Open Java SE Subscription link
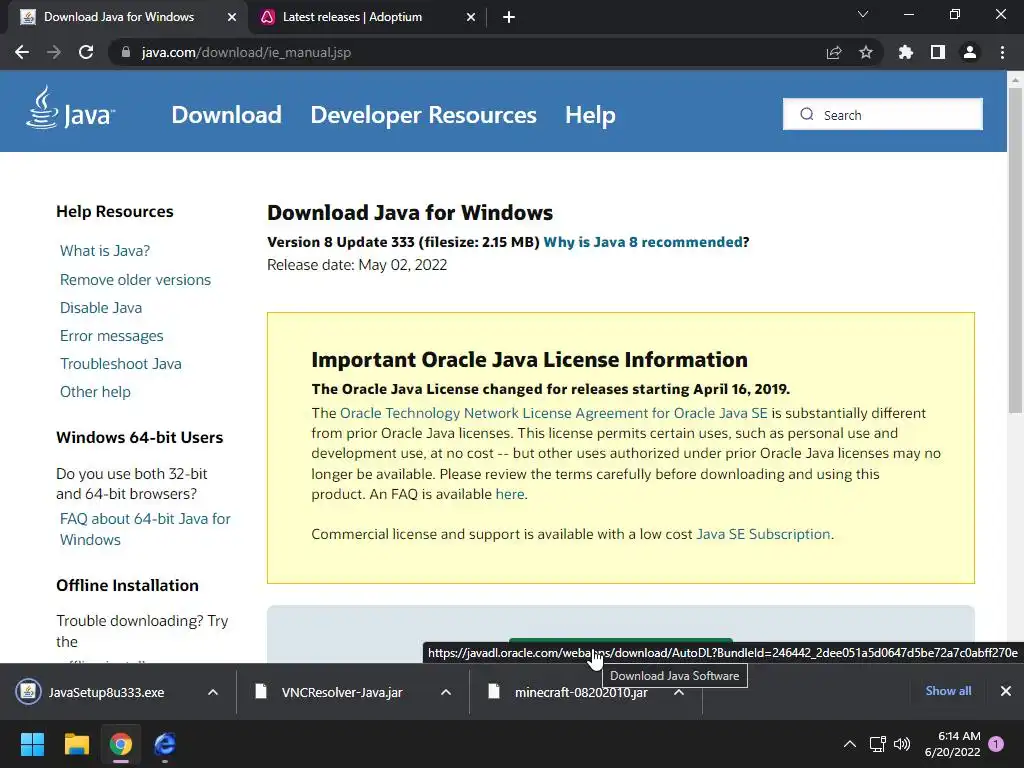1024x768 pixels. 763,534
